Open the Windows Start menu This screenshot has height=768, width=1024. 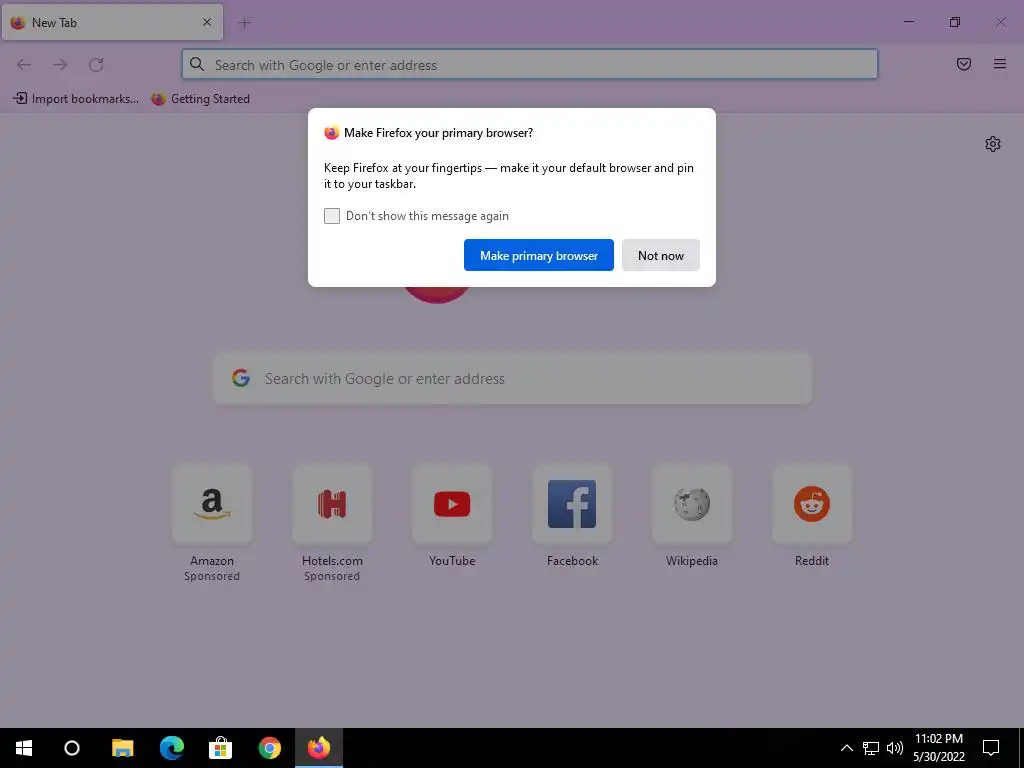24,748
